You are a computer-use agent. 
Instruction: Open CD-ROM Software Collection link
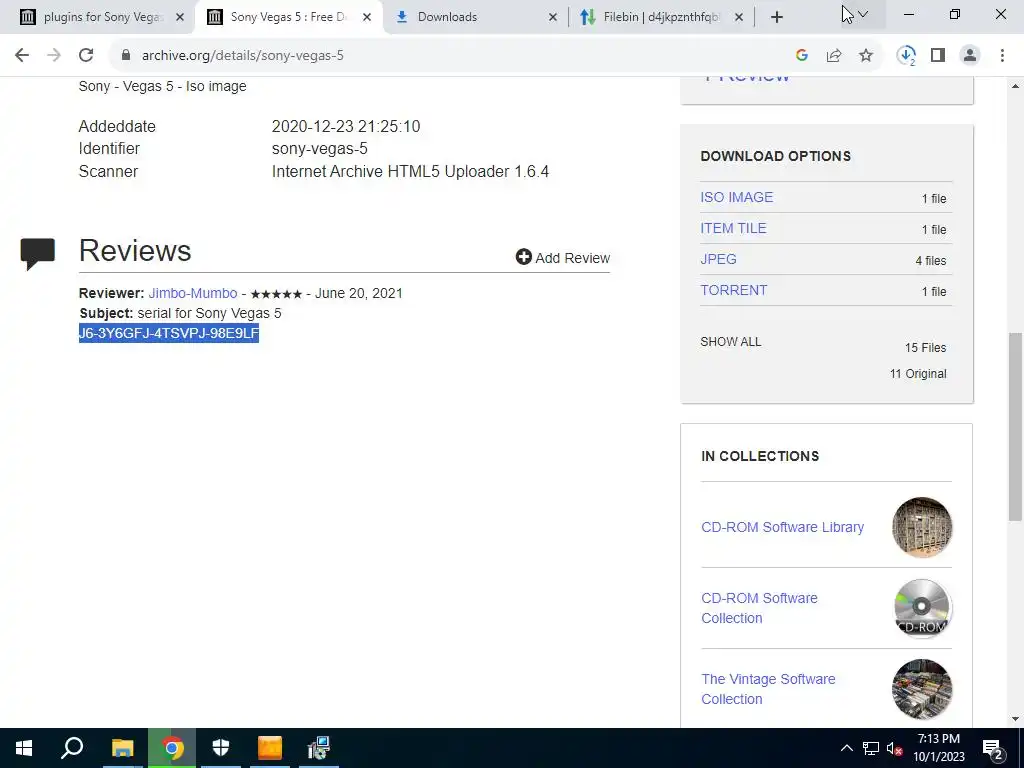(760, 608)
